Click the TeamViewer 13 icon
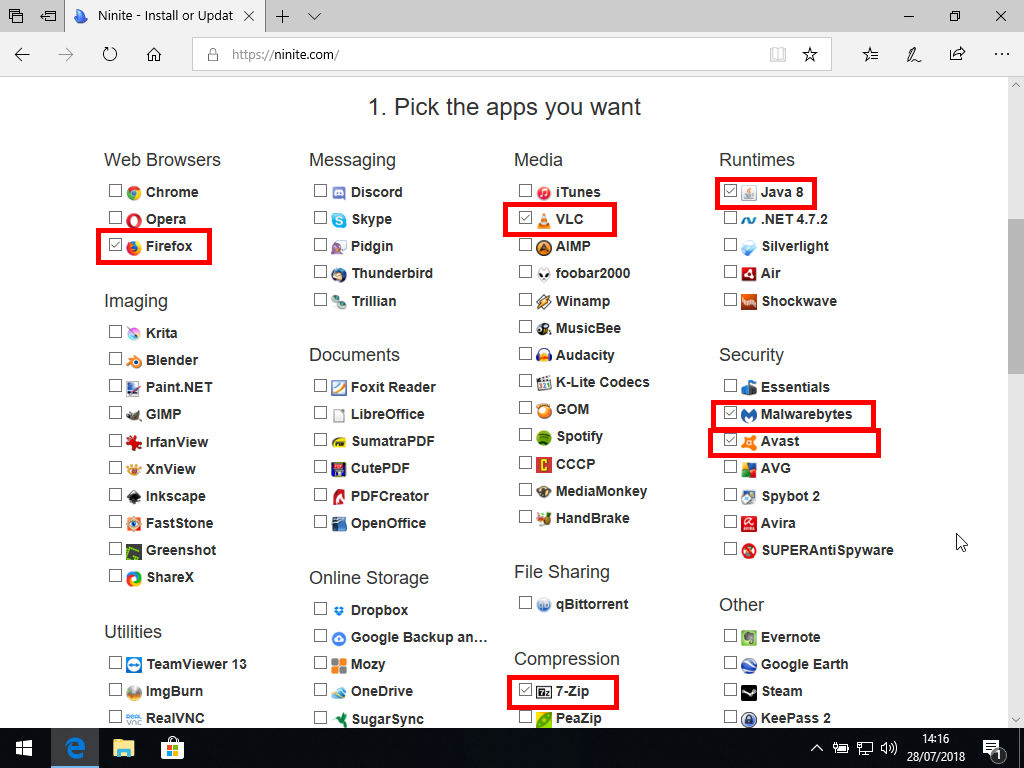This screenshot has width=1024, height=768. tap(134, 665)
